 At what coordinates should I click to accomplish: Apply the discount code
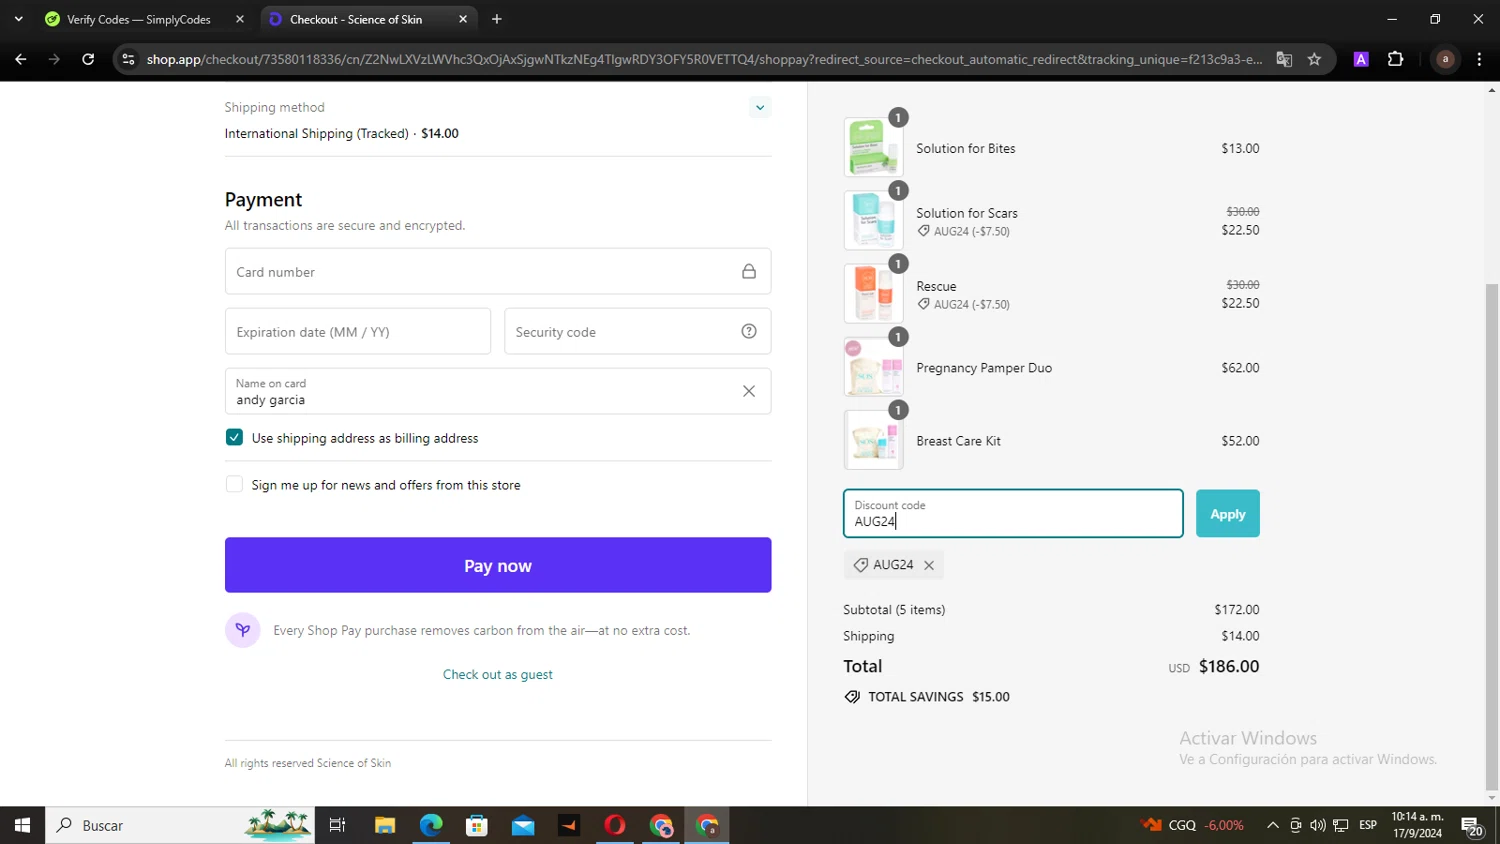tap(1228, 513)
